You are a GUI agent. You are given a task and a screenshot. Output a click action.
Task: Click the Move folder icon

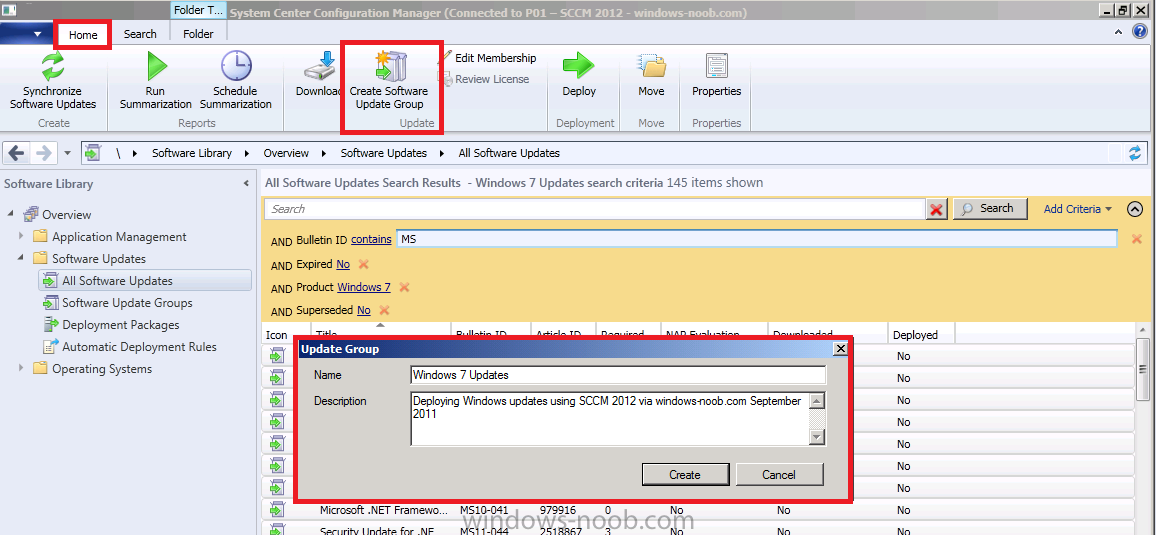652,66
